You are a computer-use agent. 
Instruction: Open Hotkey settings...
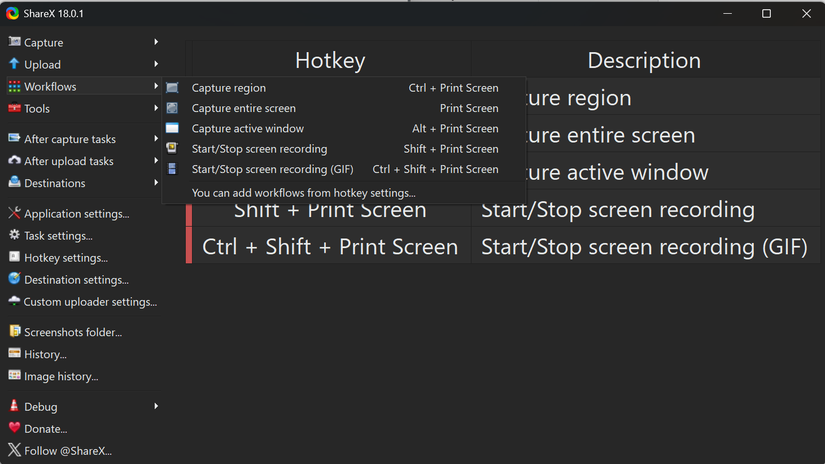82,258
